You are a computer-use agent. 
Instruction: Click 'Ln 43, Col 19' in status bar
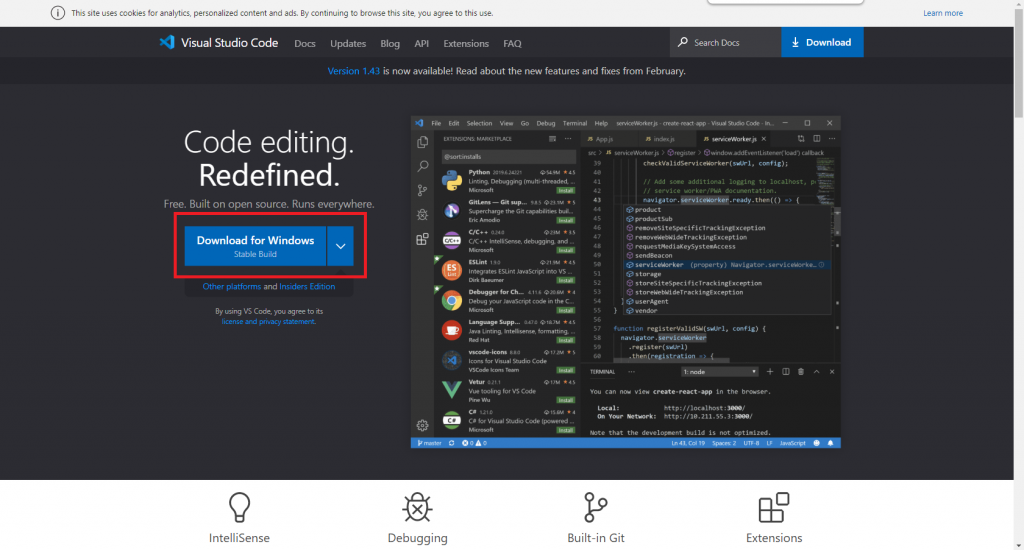pos(688,443)
